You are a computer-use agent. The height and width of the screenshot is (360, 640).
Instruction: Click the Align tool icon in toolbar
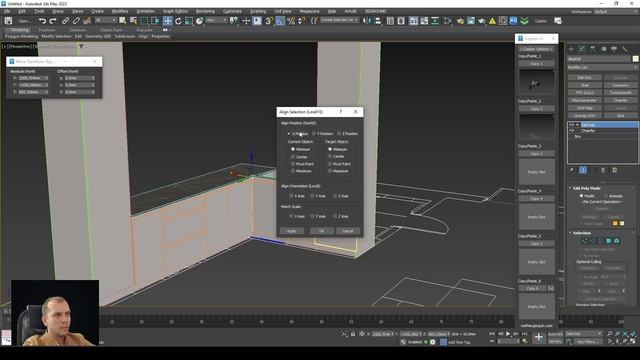[378, 20]
